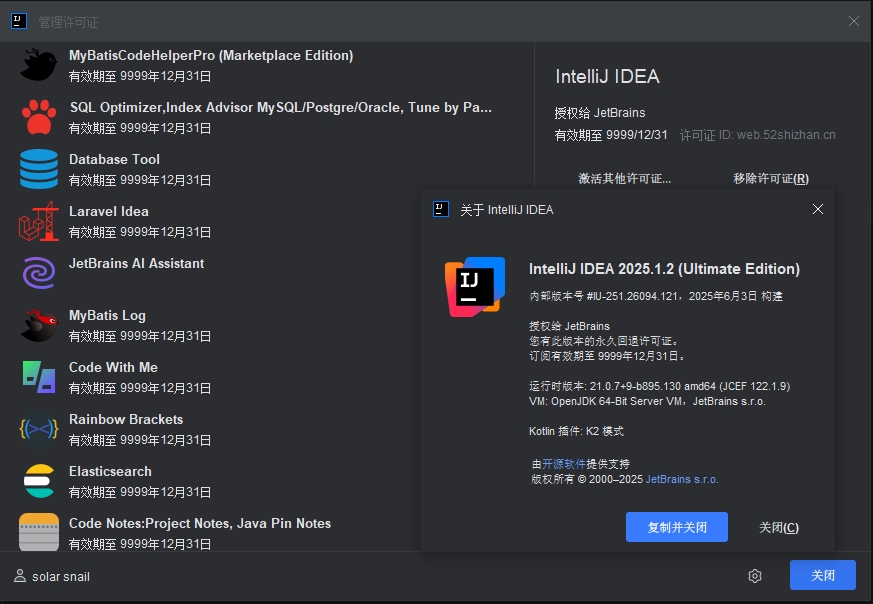The height and width of the screenshot is (604, 873).
Task: Select the Code With Me icon
Action: [38, 377]
